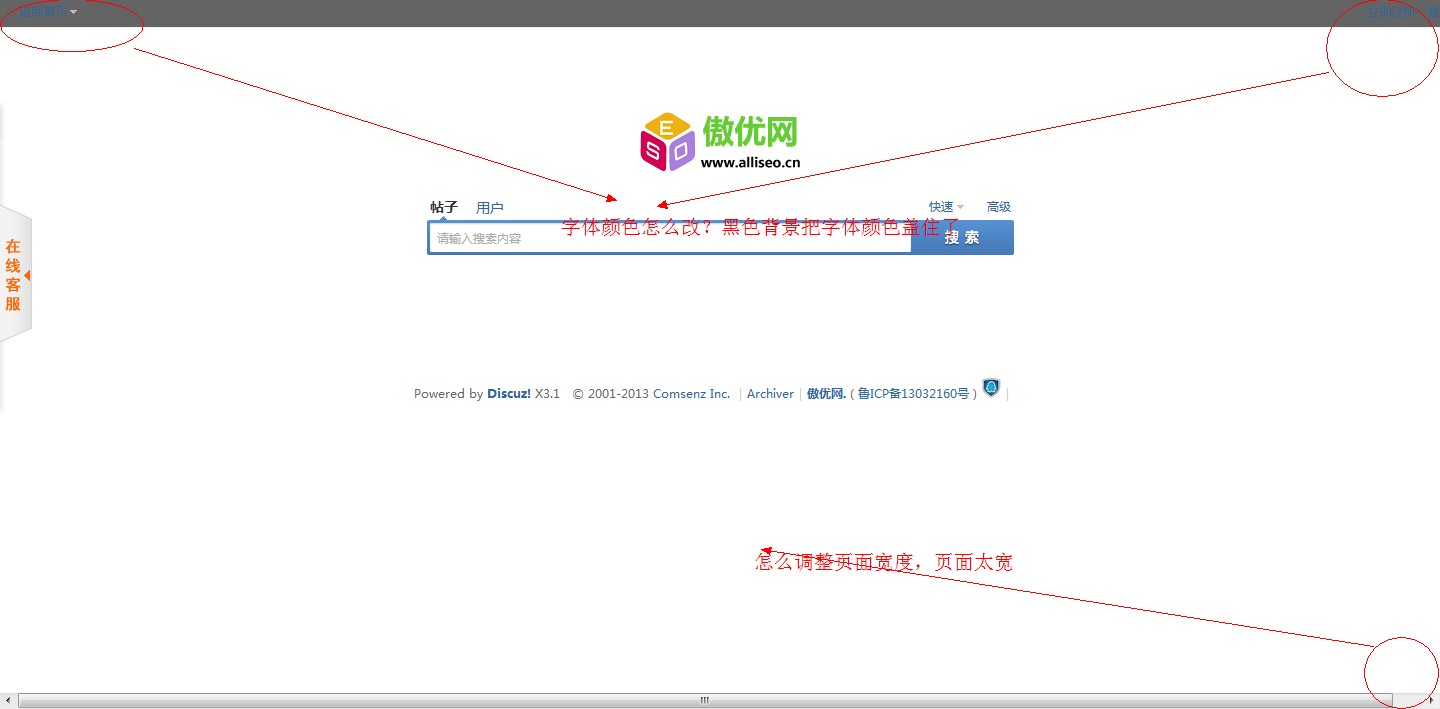Focus the 请输入搜索内容 search box

(670, 238)
